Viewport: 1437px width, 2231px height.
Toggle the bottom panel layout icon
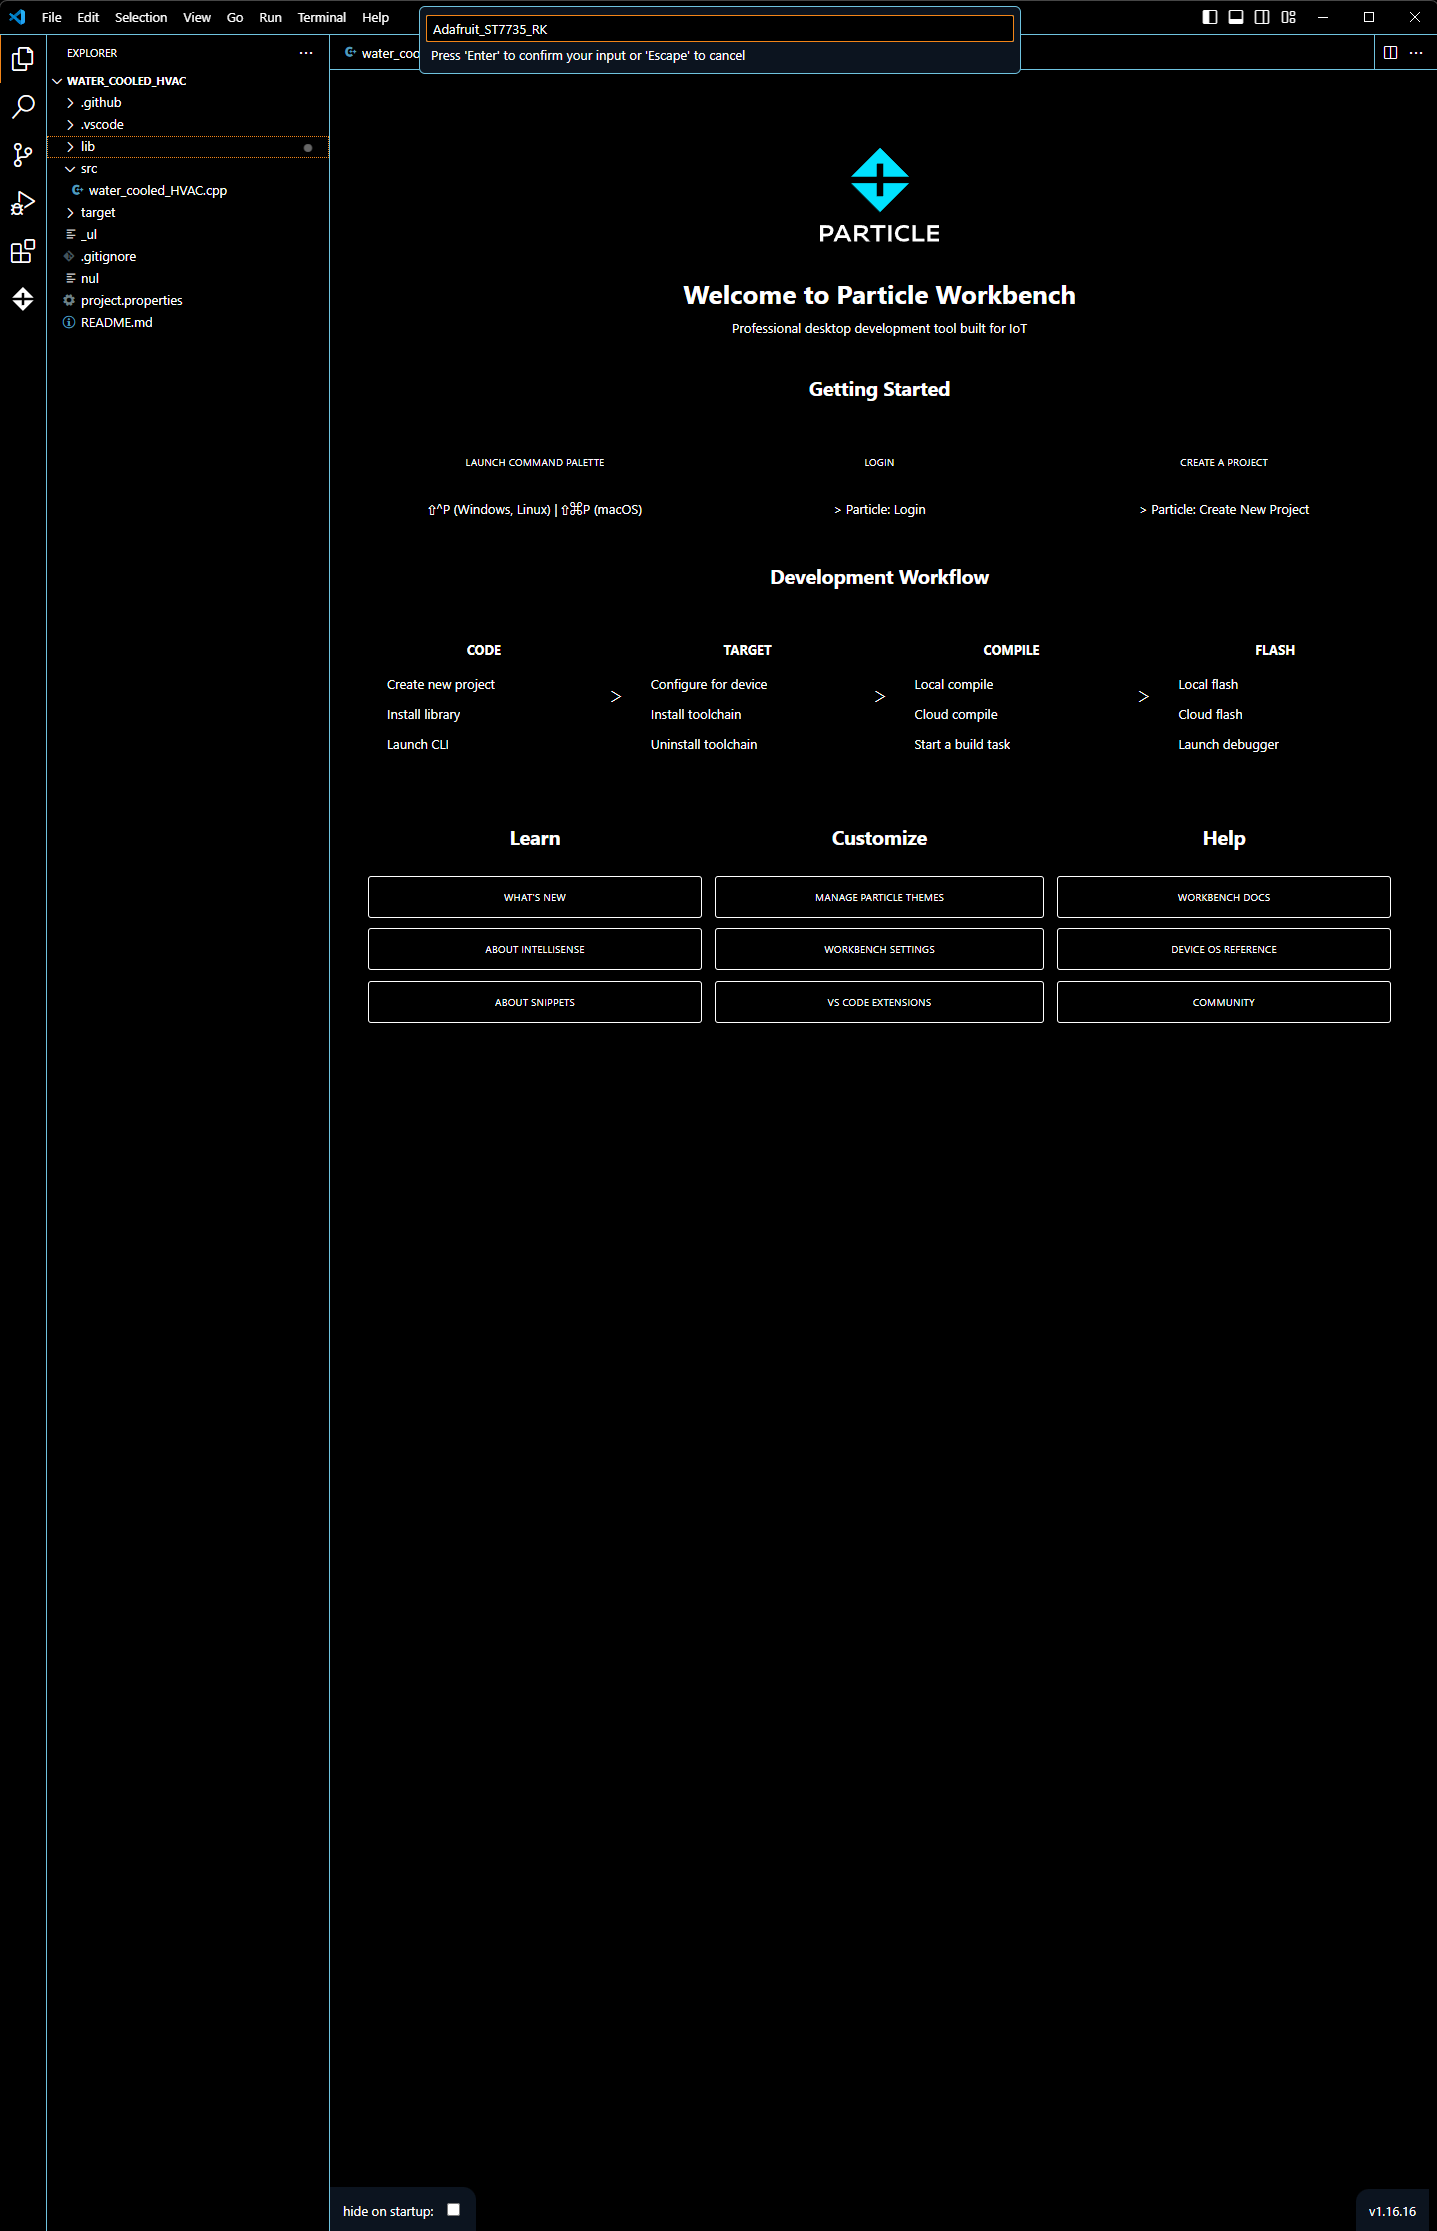[1236, 17]
